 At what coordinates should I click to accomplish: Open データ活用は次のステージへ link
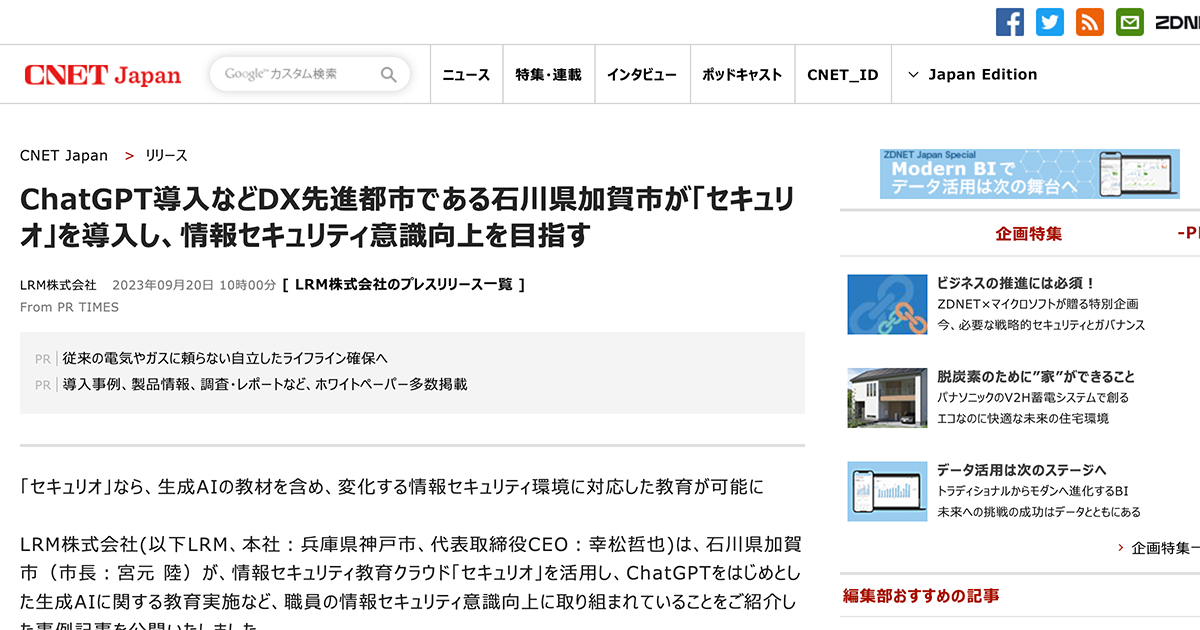pyautogui.click(x=1021, y=471)
